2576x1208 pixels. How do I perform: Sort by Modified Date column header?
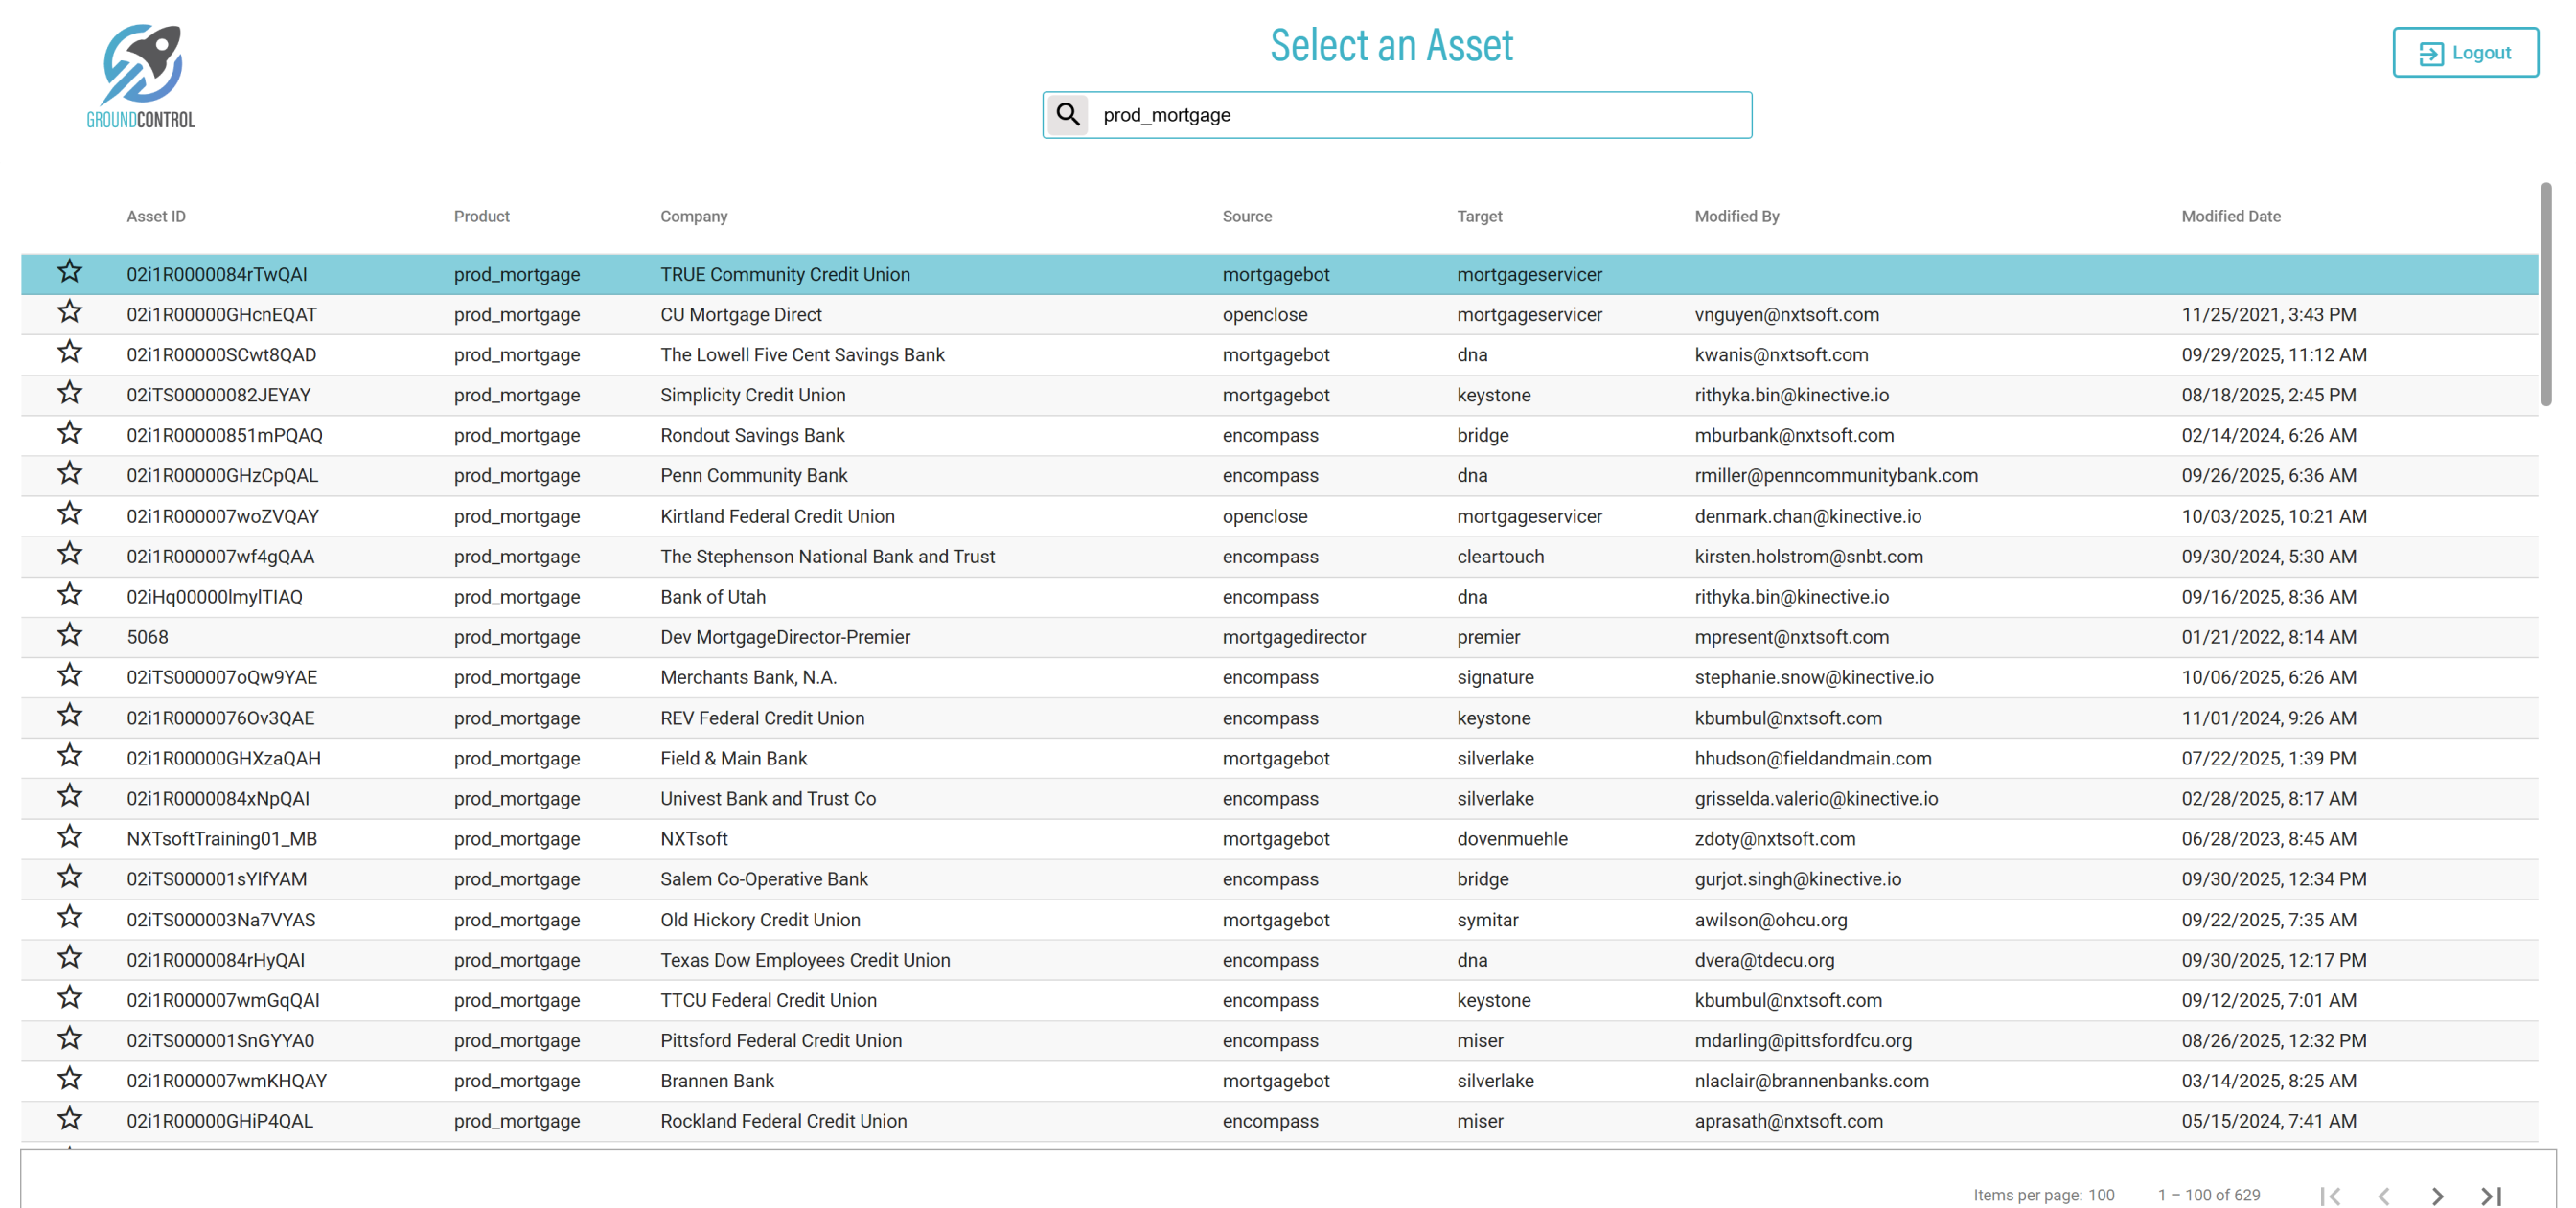(x=2230, y=216)
